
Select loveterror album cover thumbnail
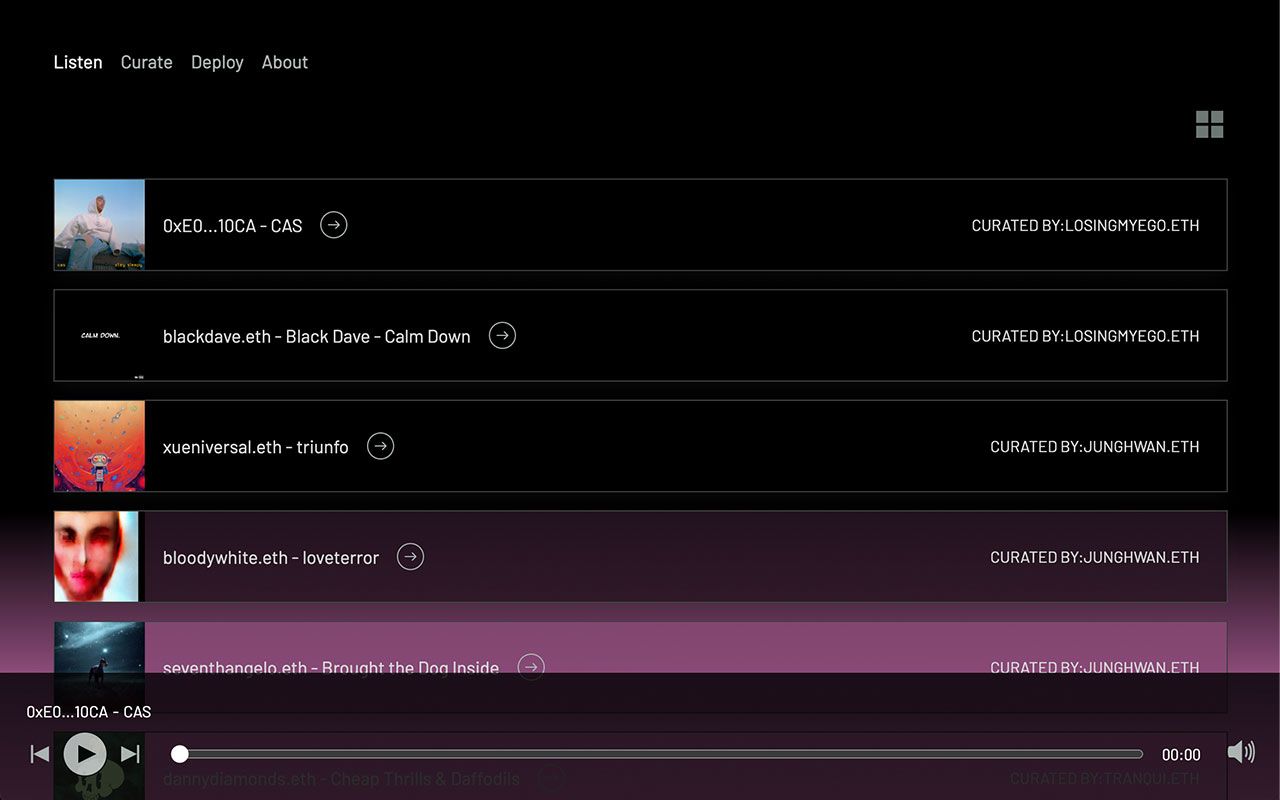100,557
